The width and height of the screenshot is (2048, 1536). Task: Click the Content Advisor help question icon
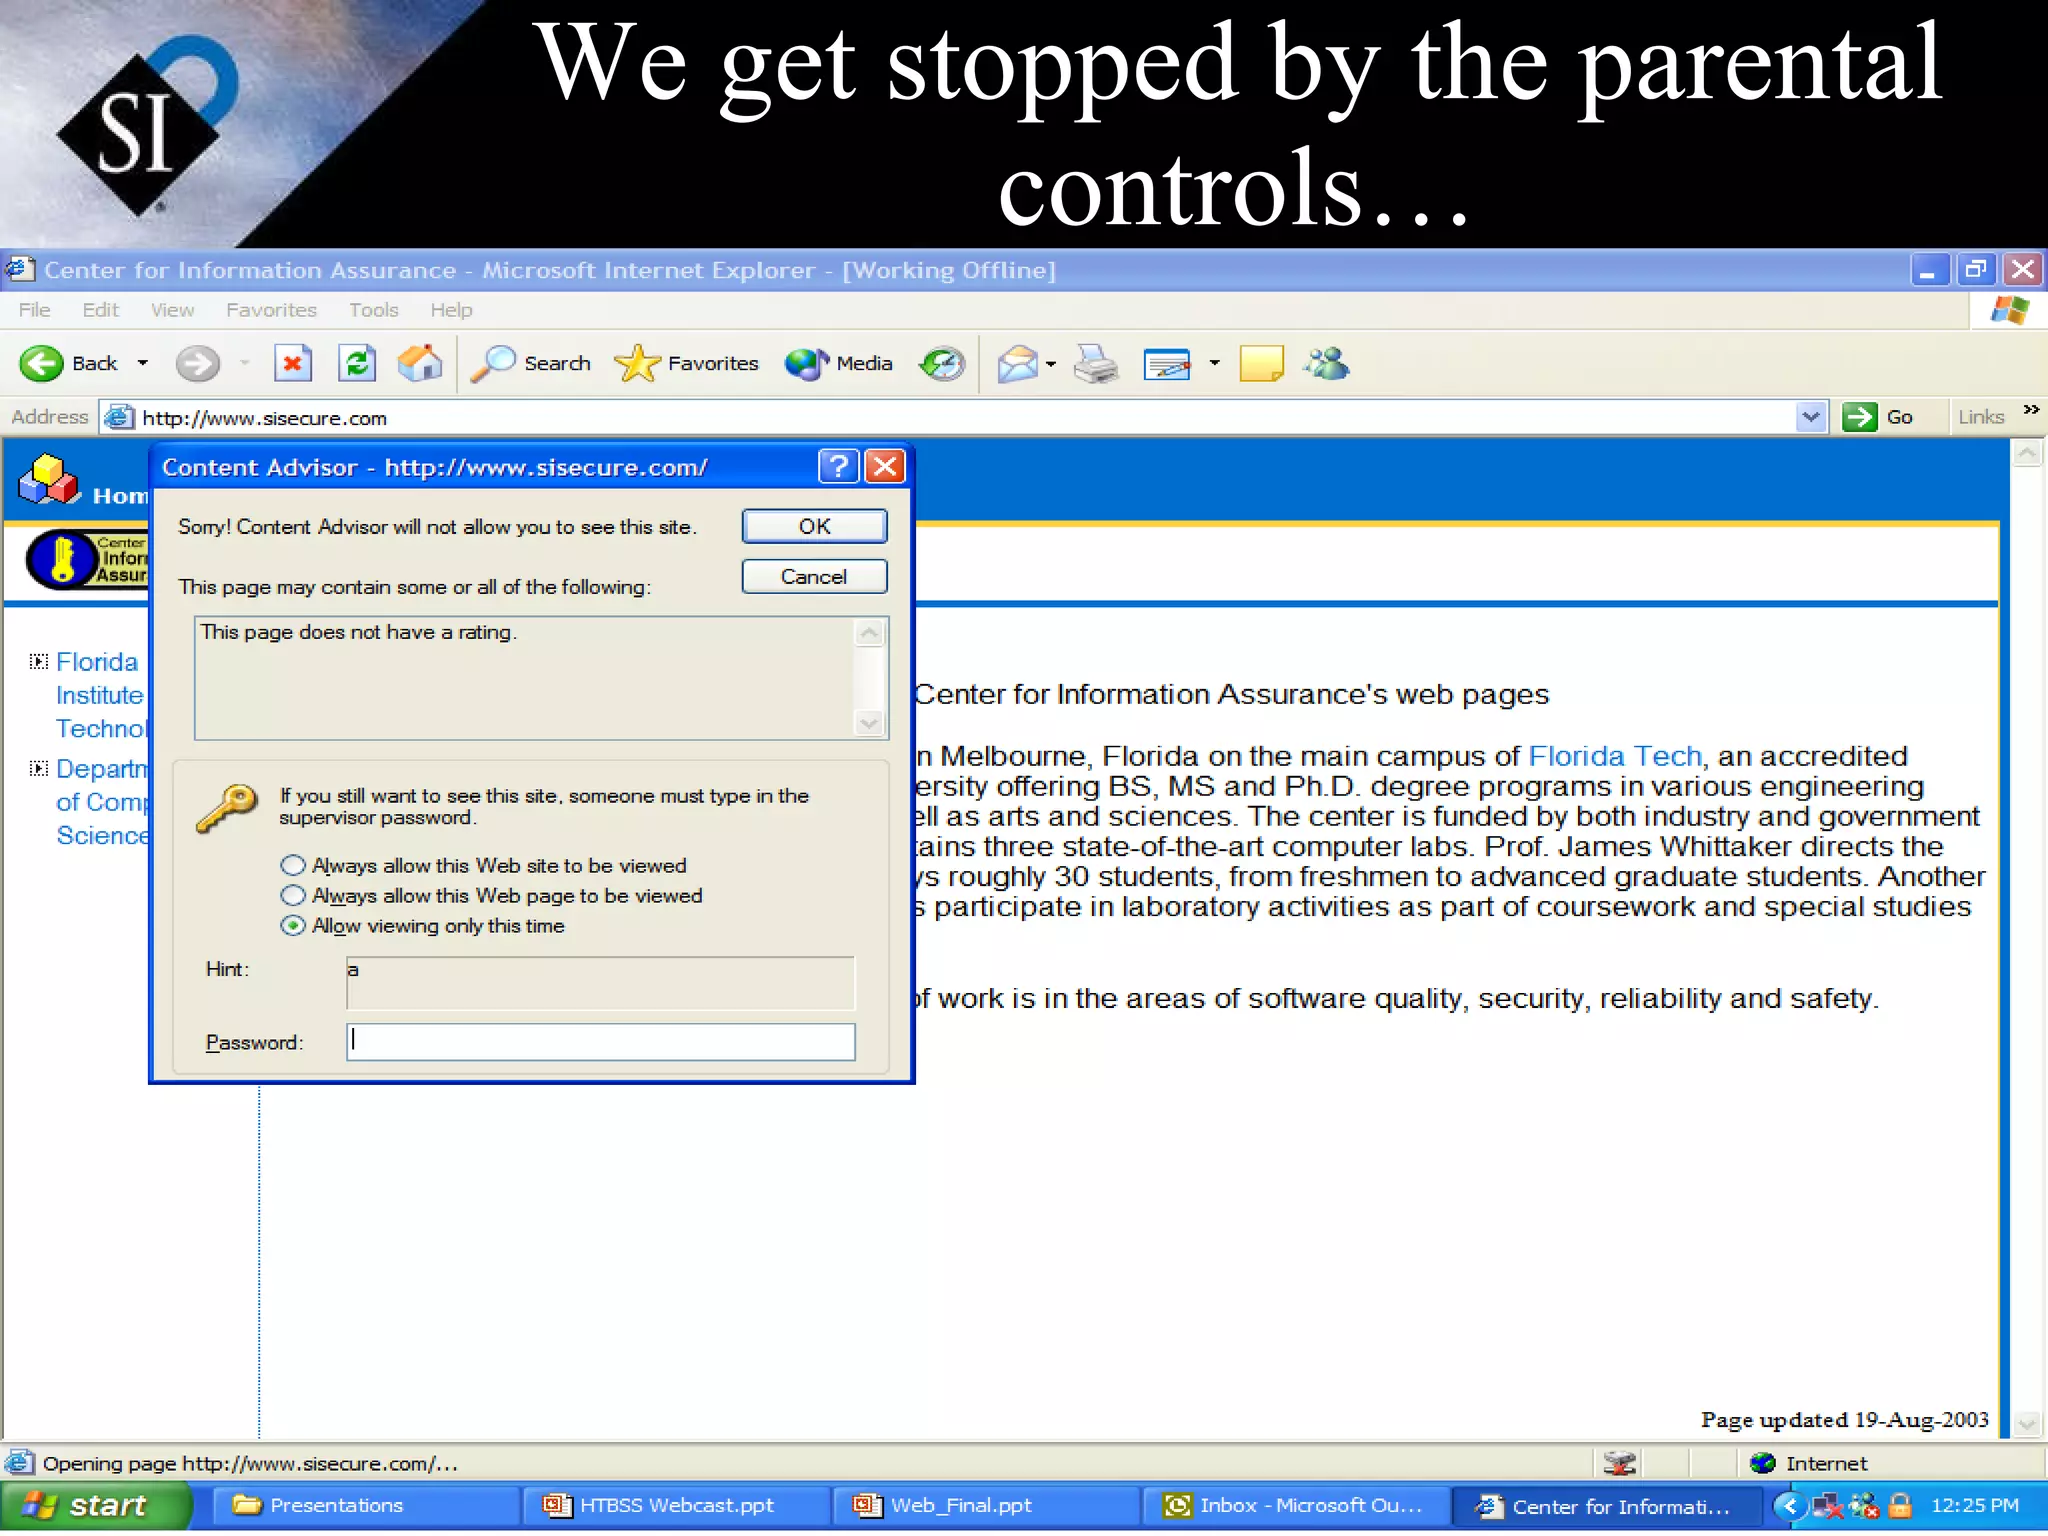pyautogui.click(x=838, y=466)
